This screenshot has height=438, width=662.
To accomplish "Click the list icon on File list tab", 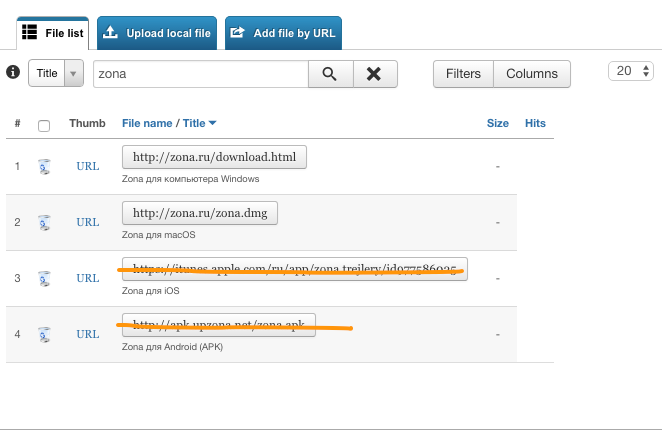I will point(30,32).
